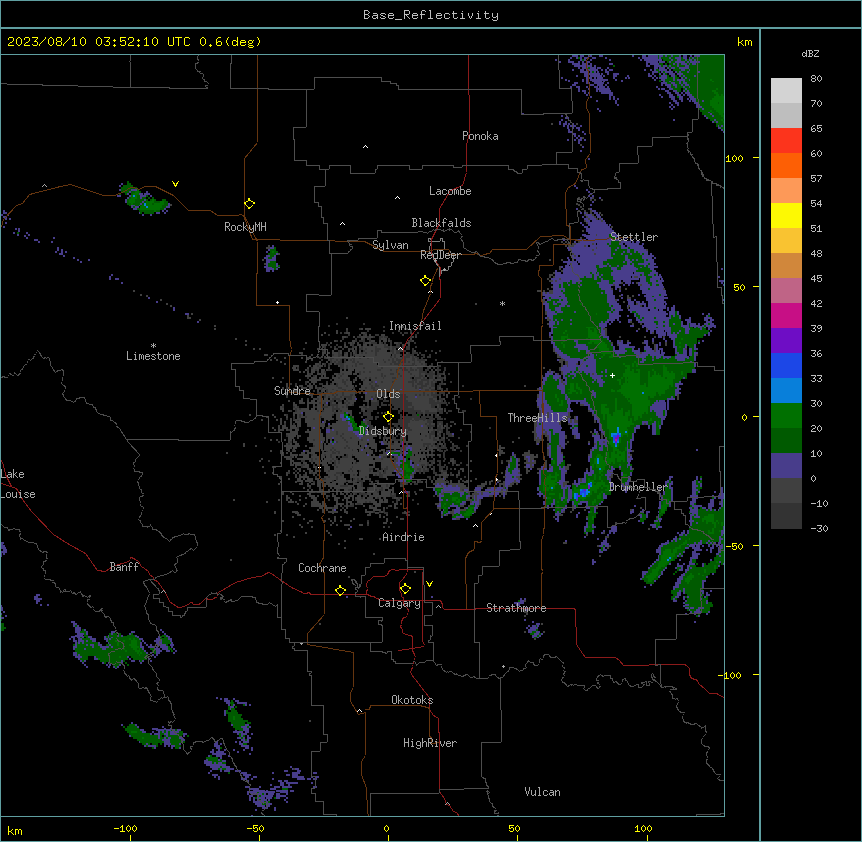
Task: Click the Banff town label
Action: [124, 567]
